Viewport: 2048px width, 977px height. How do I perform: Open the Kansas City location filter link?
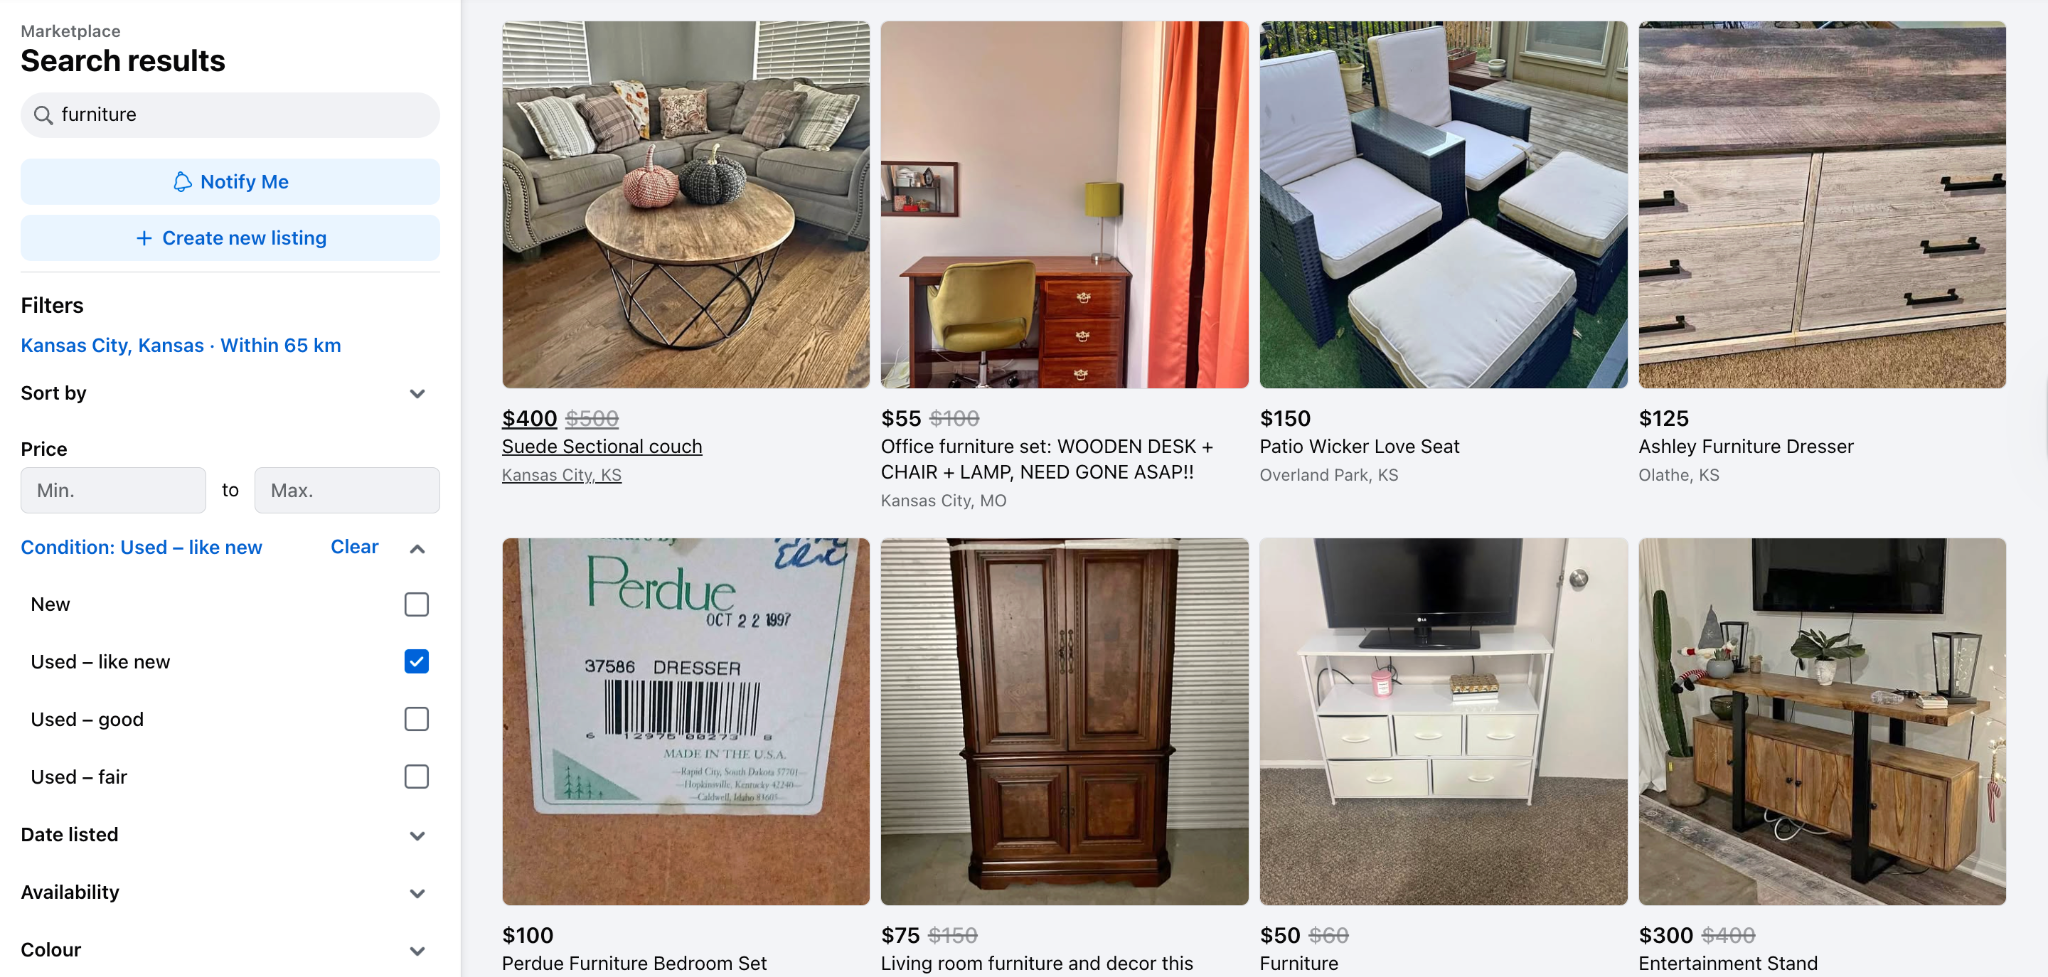point(181,345)
